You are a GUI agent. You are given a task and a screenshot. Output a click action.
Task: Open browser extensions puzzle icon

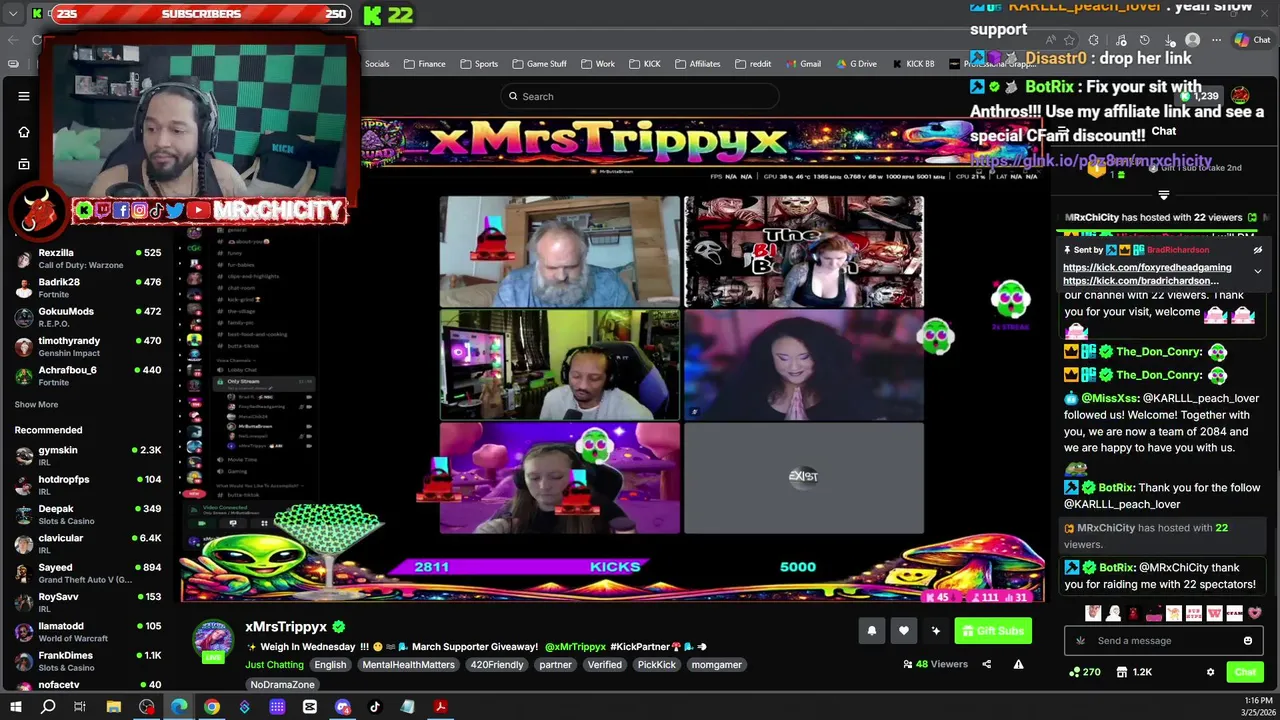pos(1094,40)
